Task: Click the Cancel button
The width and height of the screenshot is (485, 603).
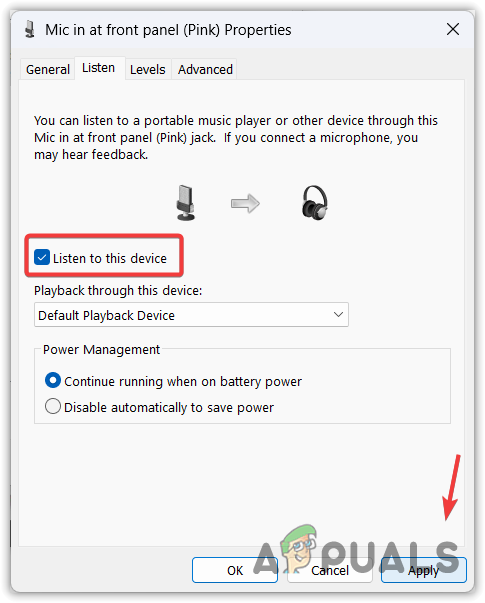Action: [x=330, y=570]
